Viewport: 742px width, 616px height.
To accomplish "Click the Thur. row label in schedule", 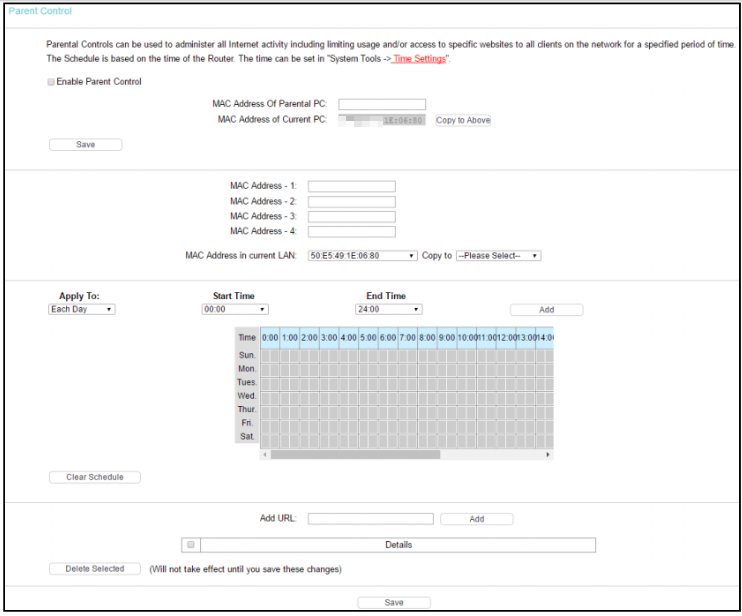I will coord(247,409).
